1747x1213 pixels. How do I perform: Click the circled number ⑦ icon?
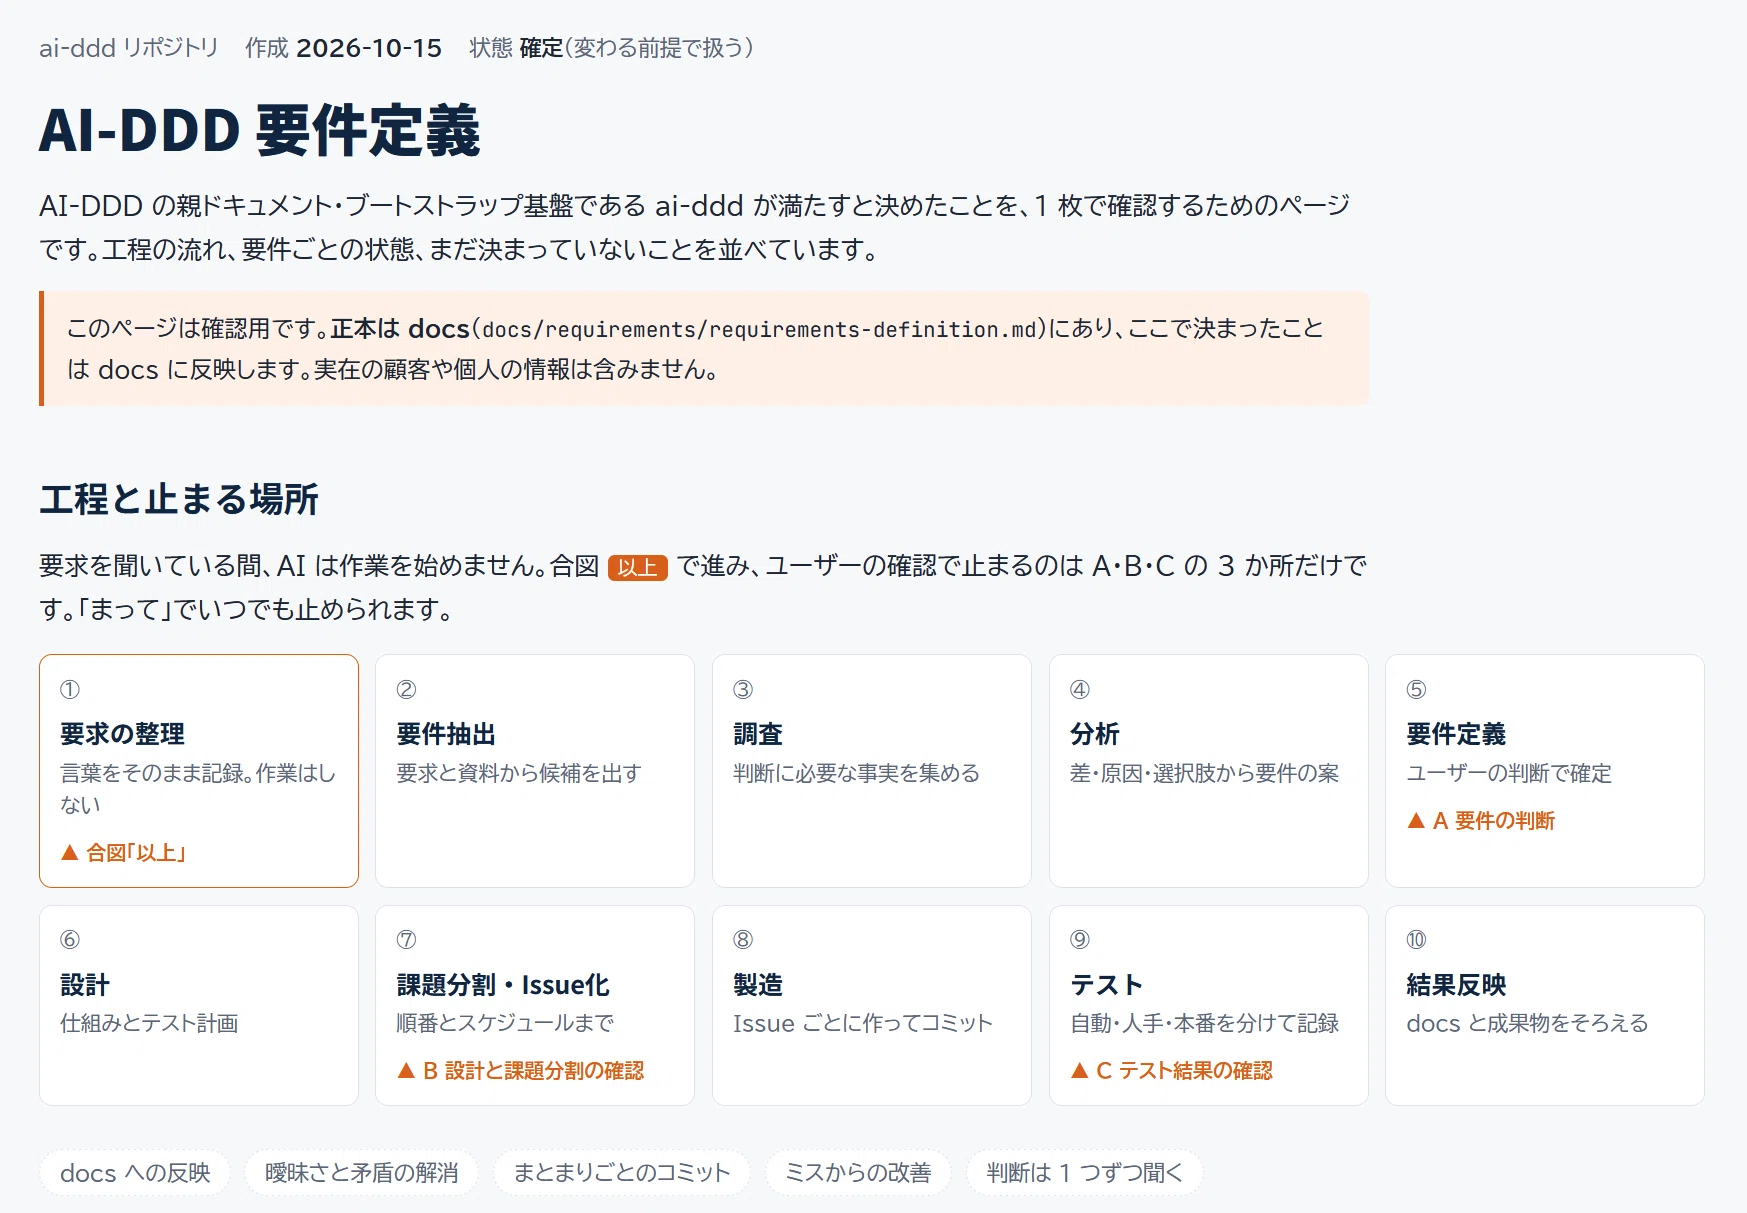click(406, 940)
